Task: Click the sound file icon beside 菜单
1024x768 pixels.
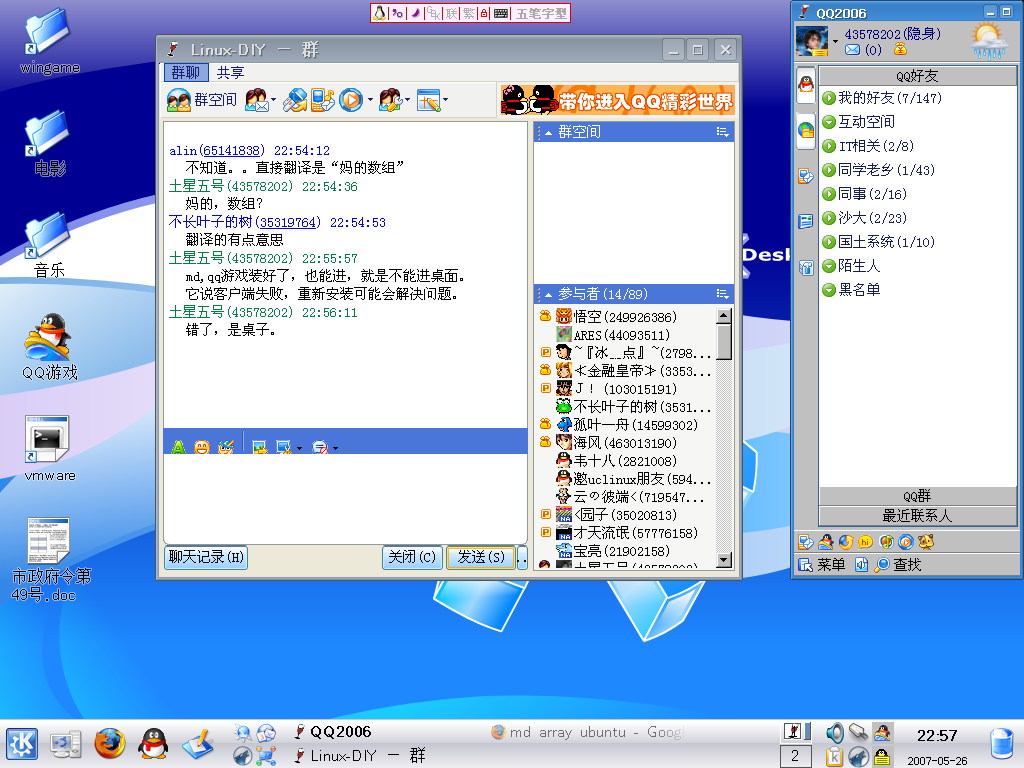Action: pyautogui.click(x=861, y=565)
